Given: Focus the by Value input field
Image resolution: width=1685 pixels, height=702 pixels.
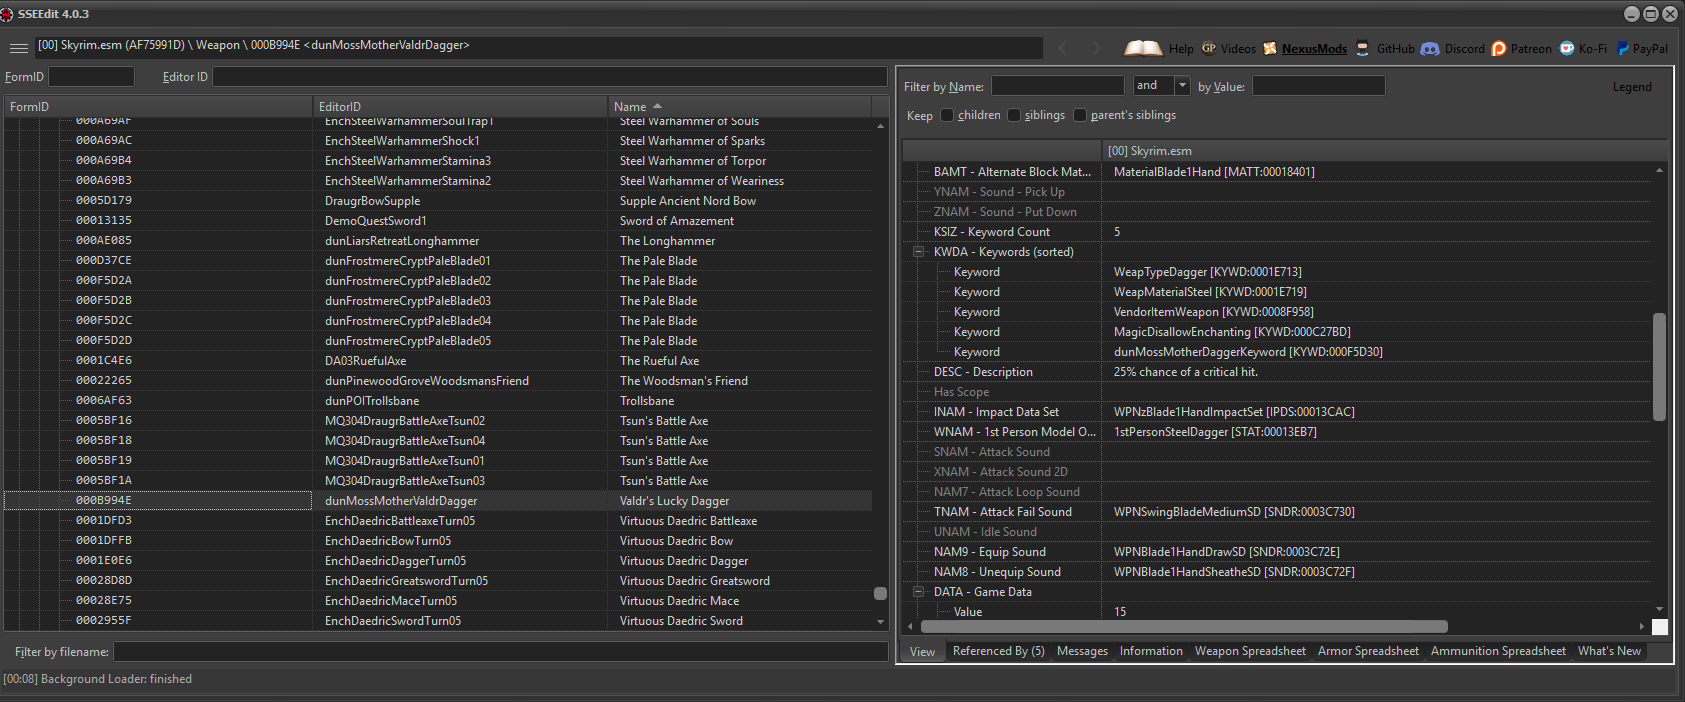Looking at the screenshot, I should coord(1318,86).
